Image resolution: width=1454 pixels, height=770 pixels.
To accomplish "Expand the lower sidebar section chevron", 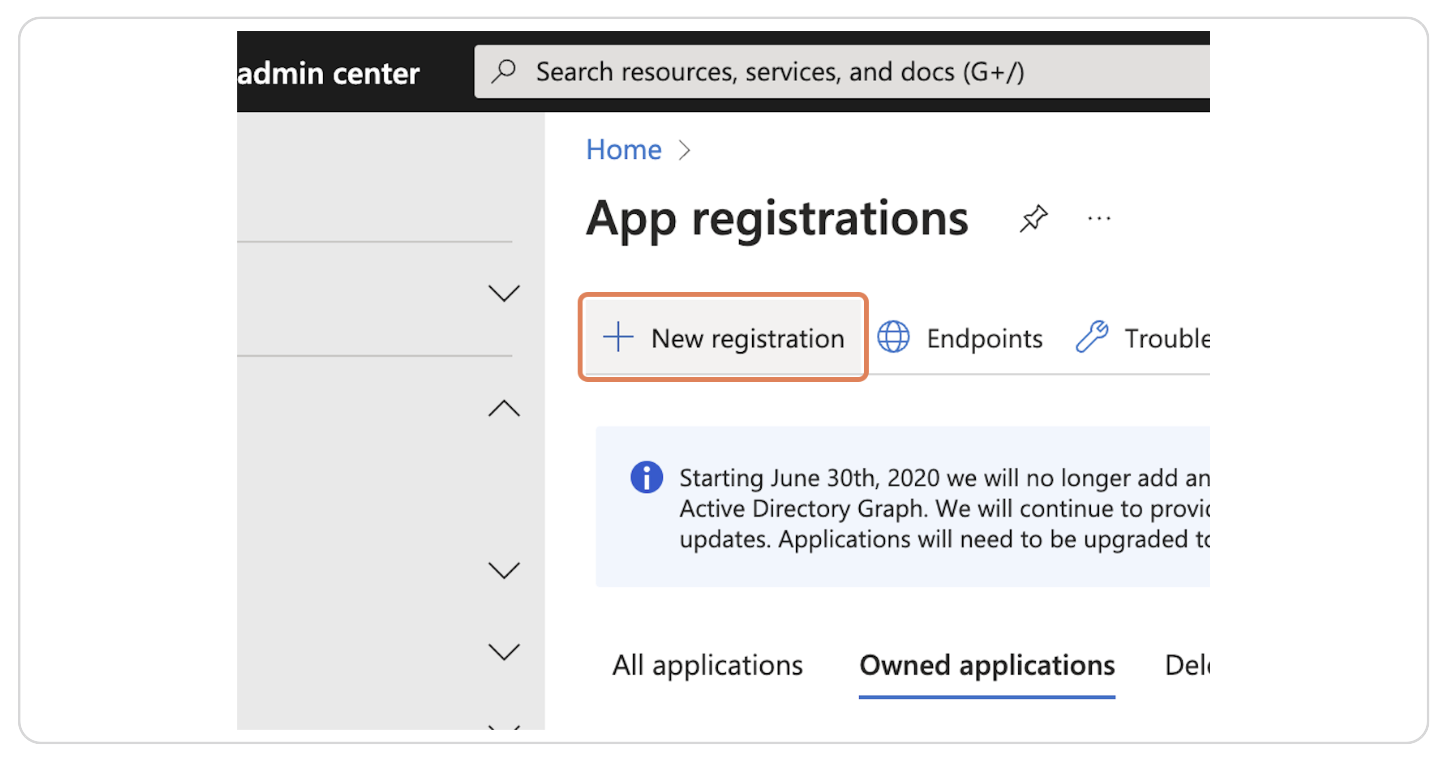I will click(504, 570).
